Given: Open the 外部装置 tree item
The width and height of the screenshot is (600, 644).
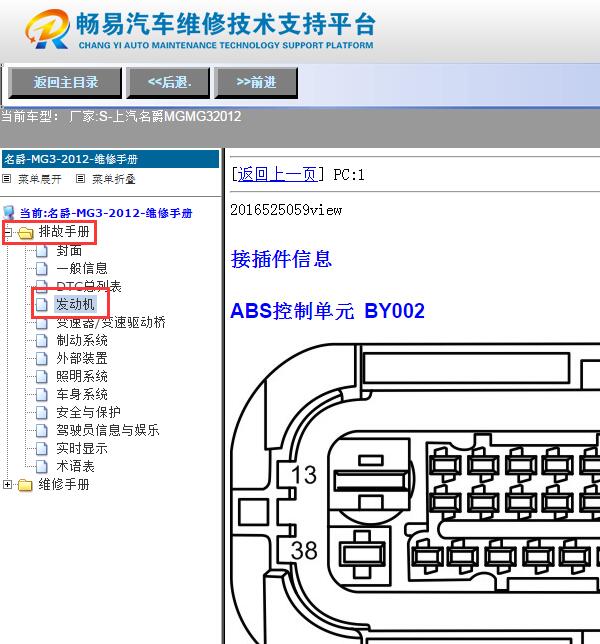Looking at the screenshot, I should click(82, 358).
